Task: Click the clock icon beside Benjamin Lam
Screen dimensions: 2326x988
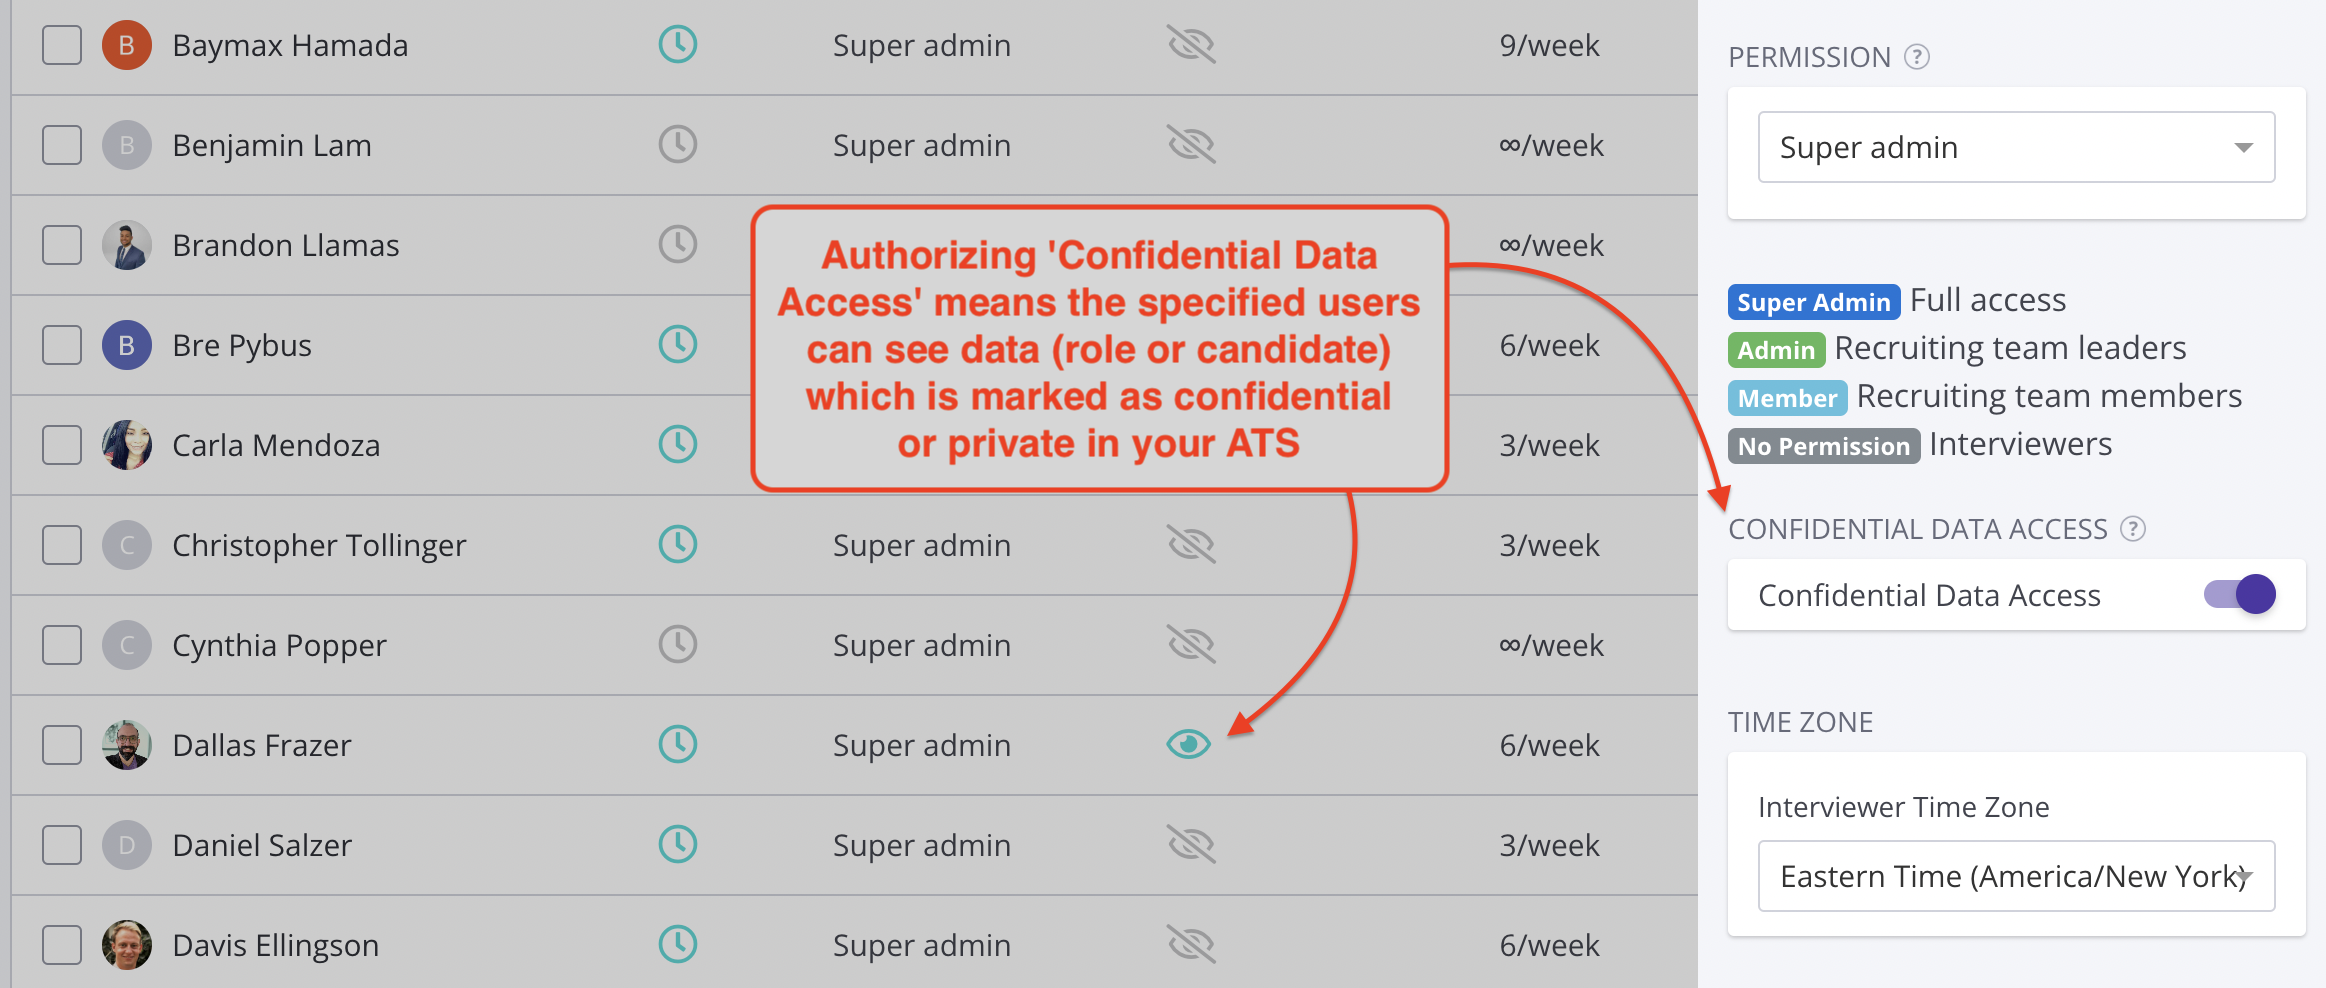Action: [678, 145]
